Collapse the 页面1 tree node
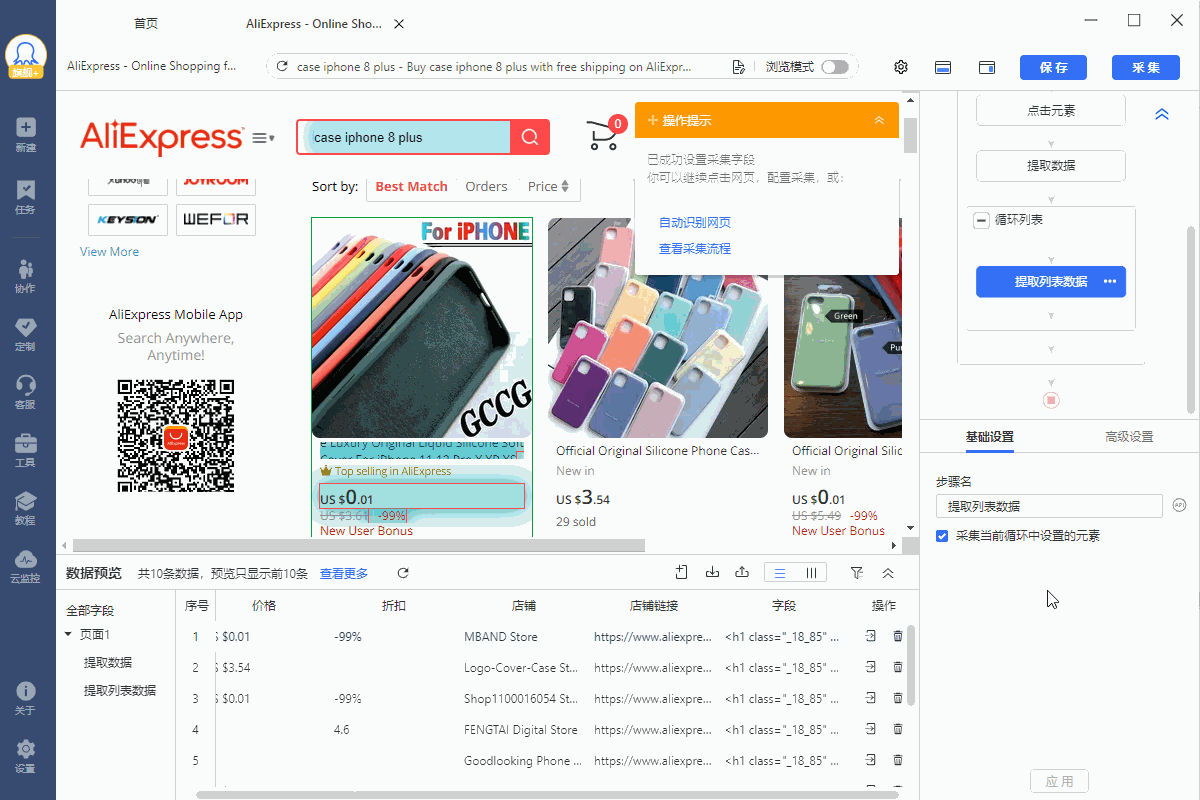Image resolution: width=1200 pixels, height=800 pixels. [68, 634]
